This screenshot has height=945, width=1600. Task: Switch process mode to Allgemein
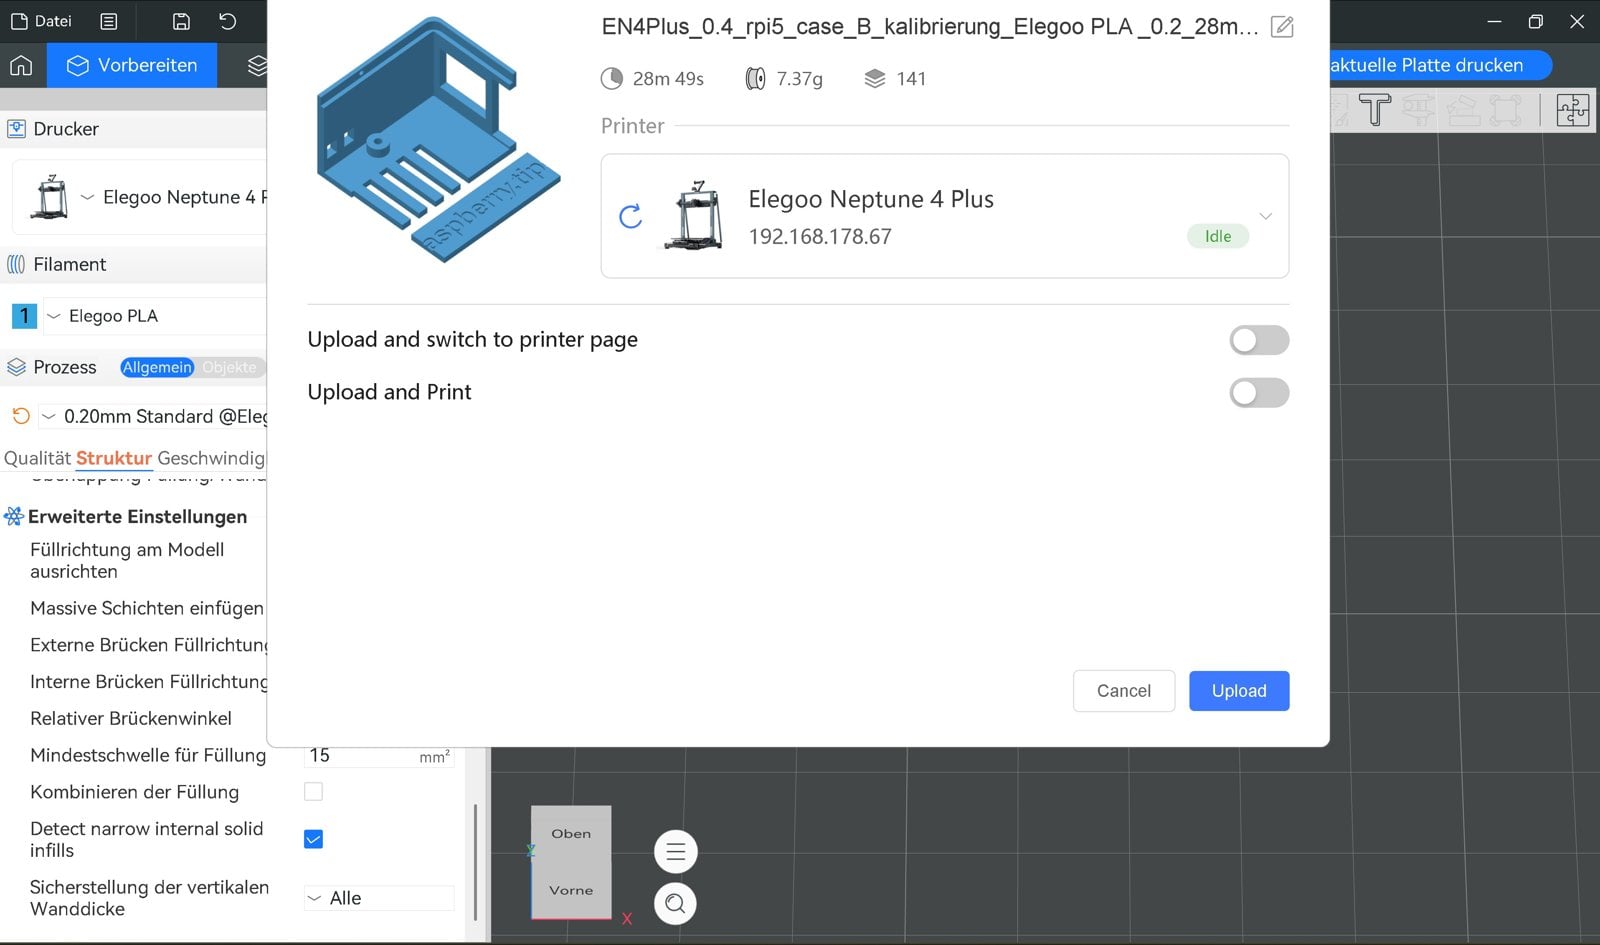point(157,367)
